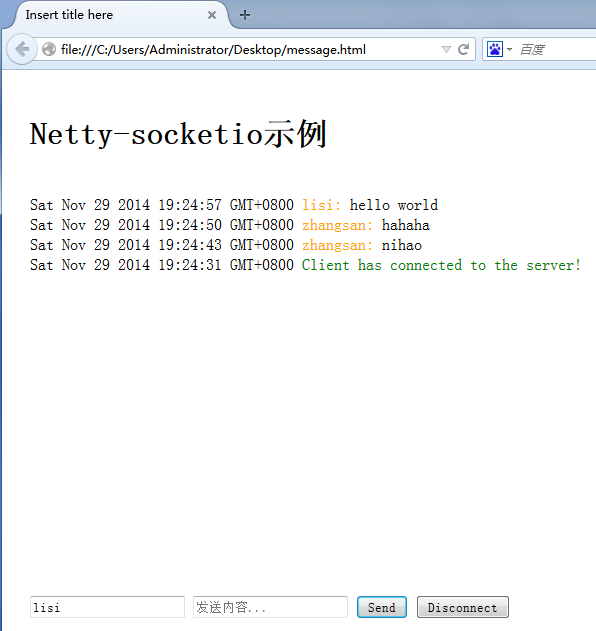Click the 'lisi:' sender name in chat log
This screenshot has height=631, width=596.
(x=322, y=205)
